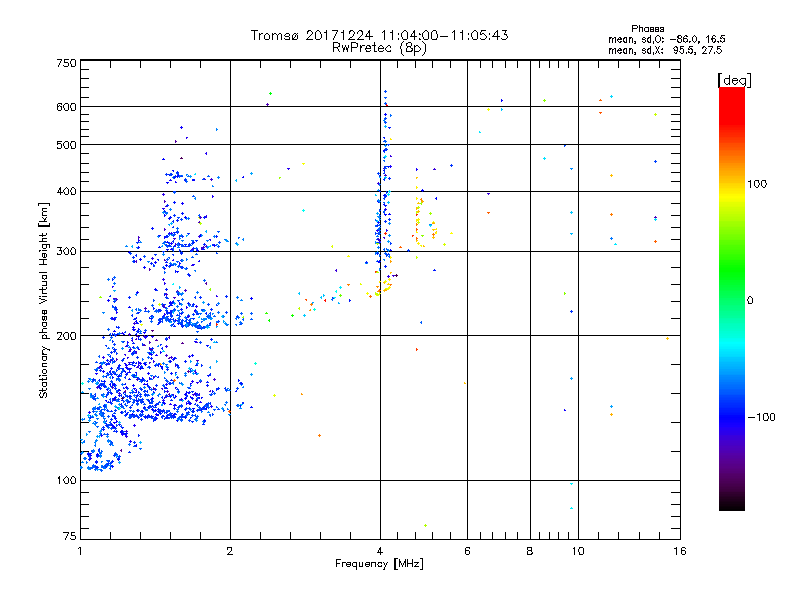The image size is (800, 600).
Task: Click the 'RwPretec (8p)' subtitle
Action: coord(379,48)
